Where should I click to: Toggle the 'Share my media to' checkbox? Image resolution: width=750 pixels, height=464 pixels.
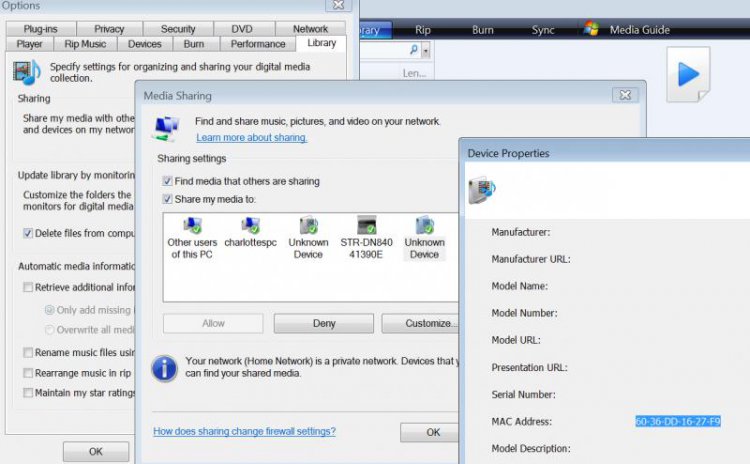[167, 199]
